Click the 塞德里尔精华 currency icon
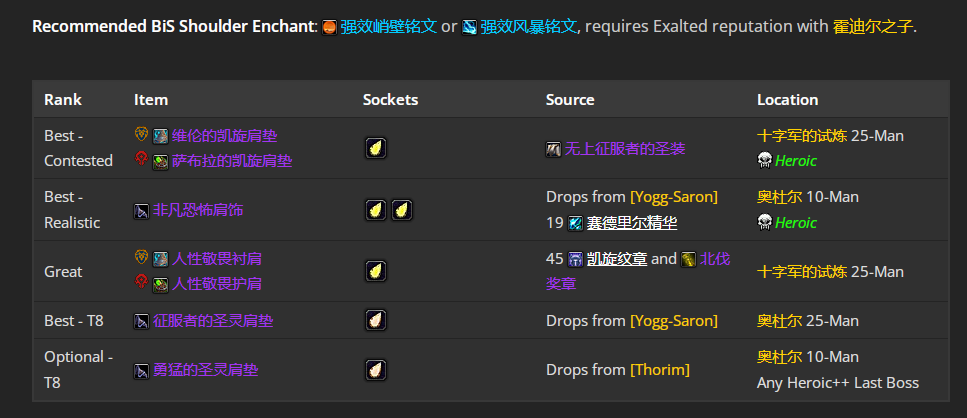 click(575, 223)
